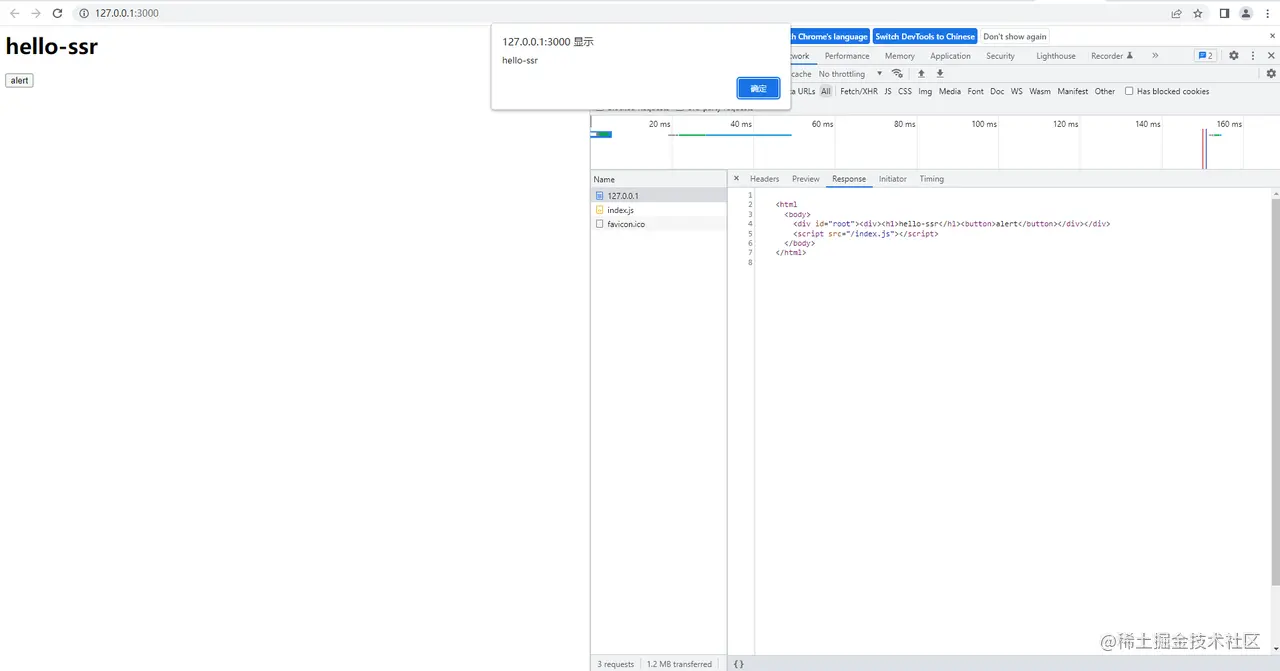The image size is (1280, 671).
Task: Switch to the Security tab
Action: pos(1000,56)
